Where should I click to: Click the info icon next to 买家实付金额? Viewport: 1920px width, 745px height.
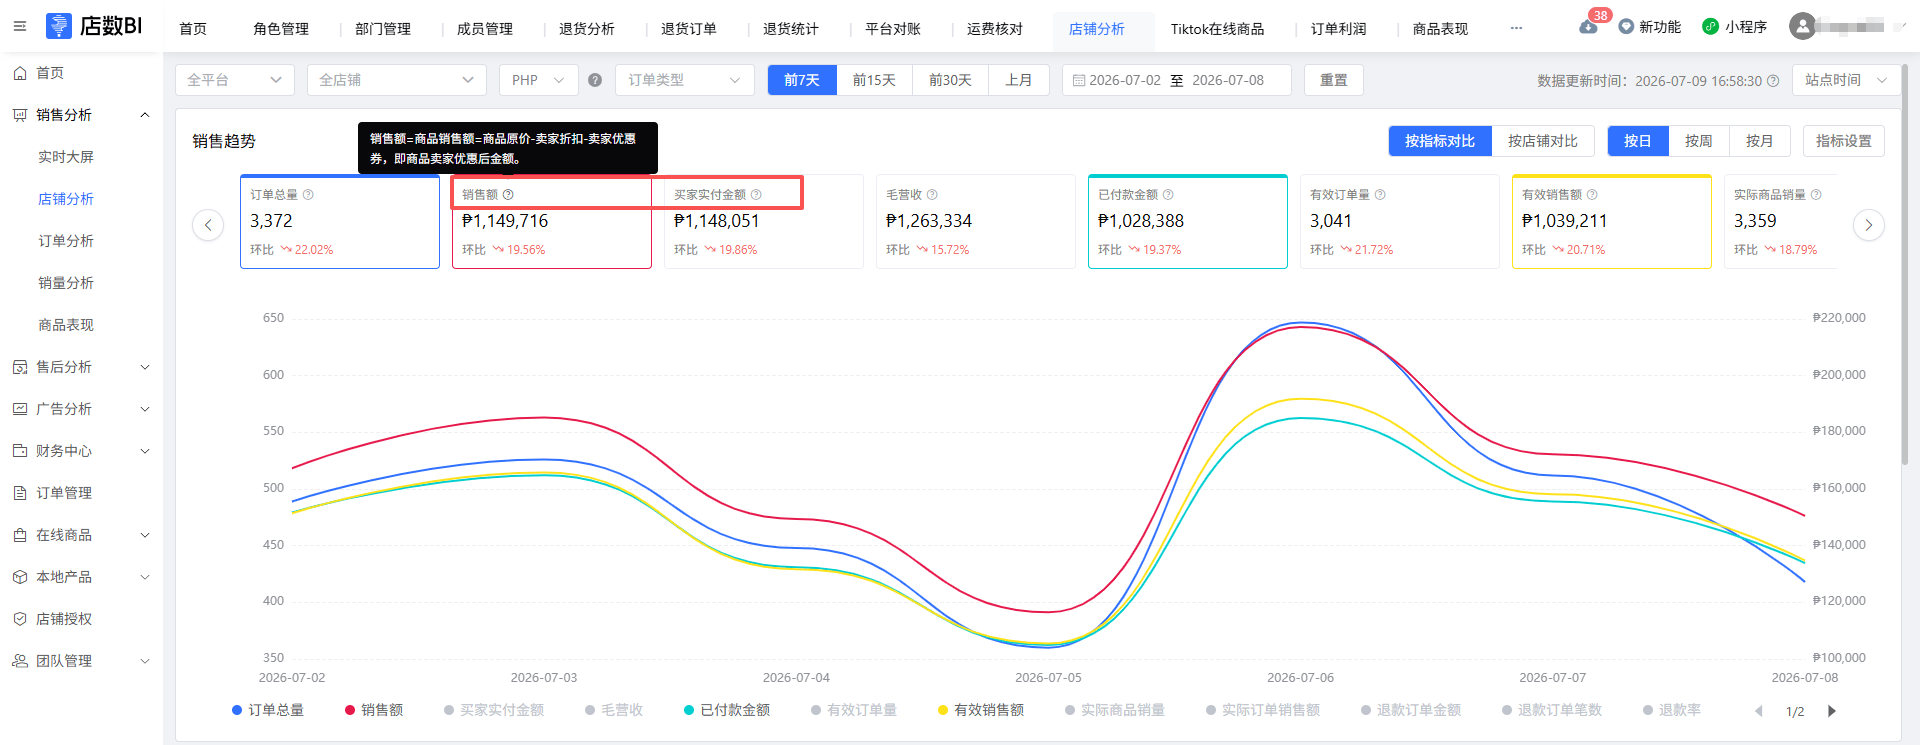(x=756, y=195)
